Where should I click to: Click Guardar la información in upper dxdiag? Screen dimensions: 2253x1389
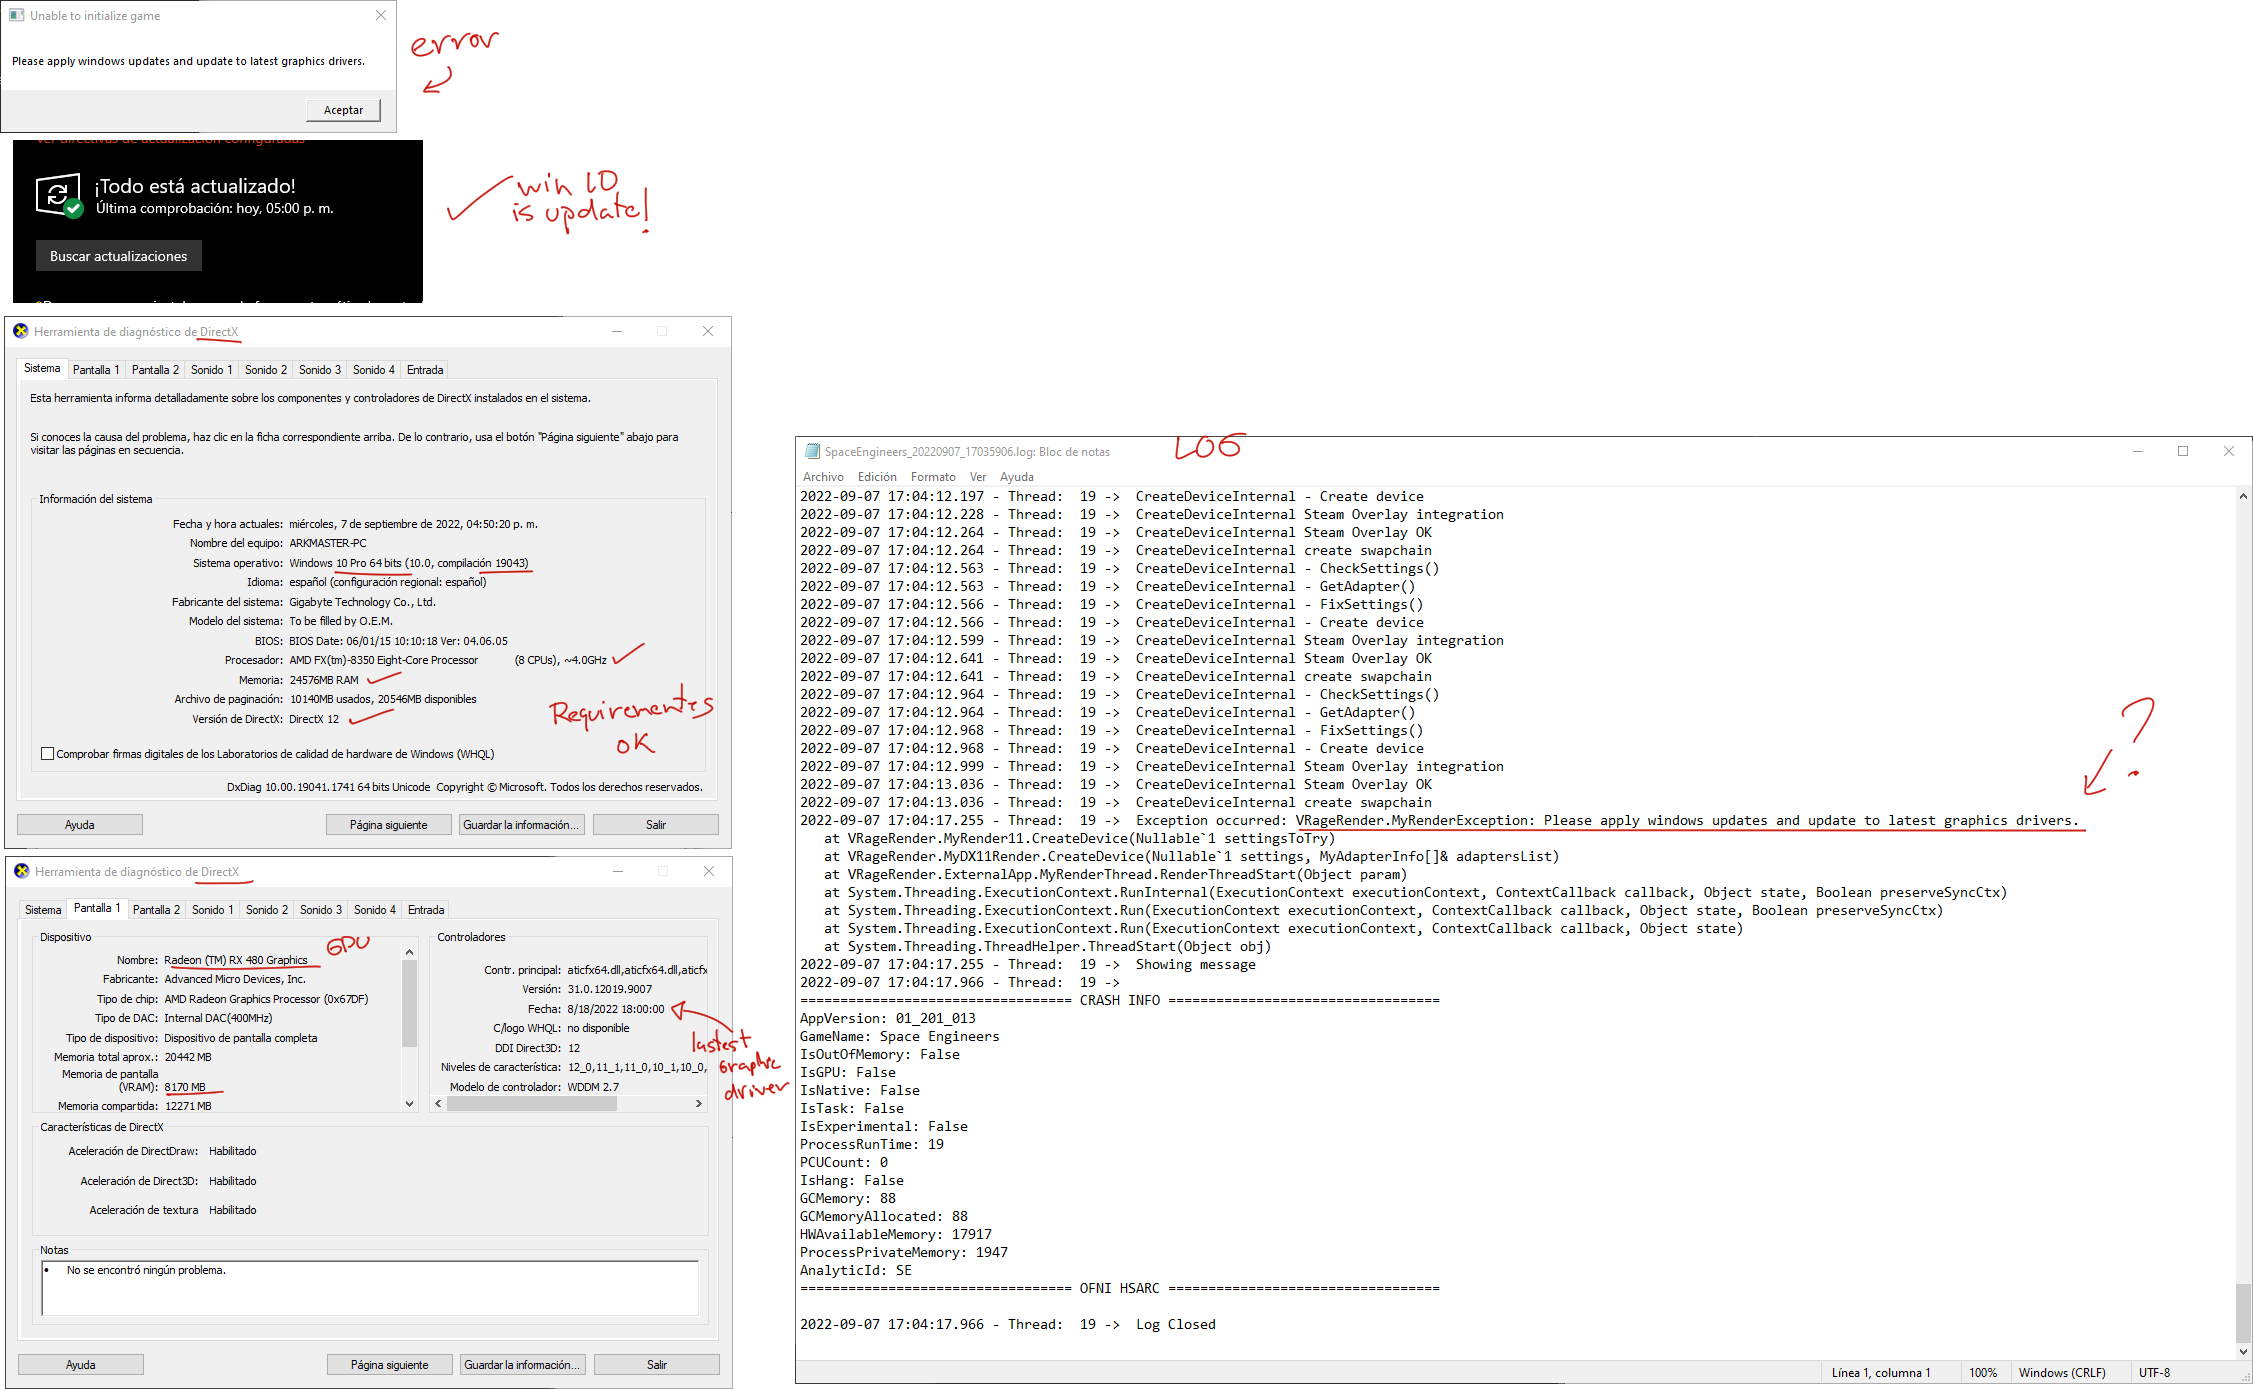(521, 825)
